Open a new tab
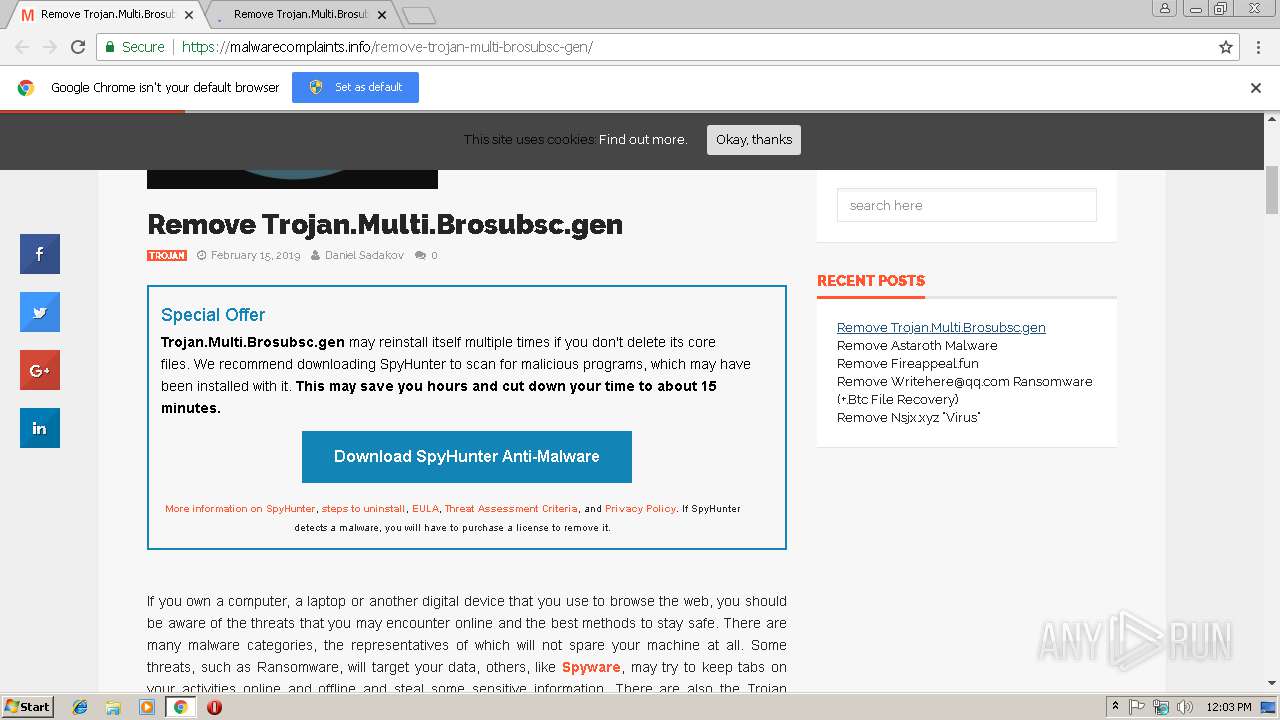This screenshot has height=720, width=1280. pos(419,15)
